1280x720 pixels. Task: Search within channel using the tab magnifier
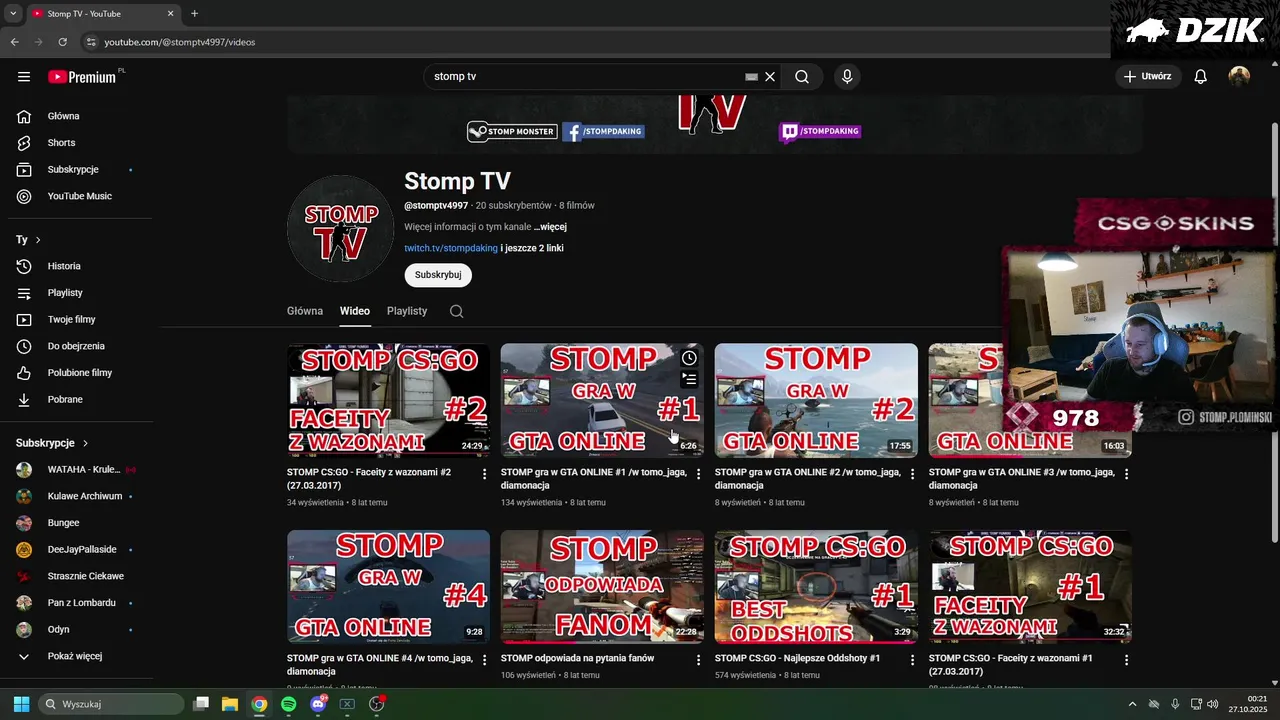(x=456, y=311)
